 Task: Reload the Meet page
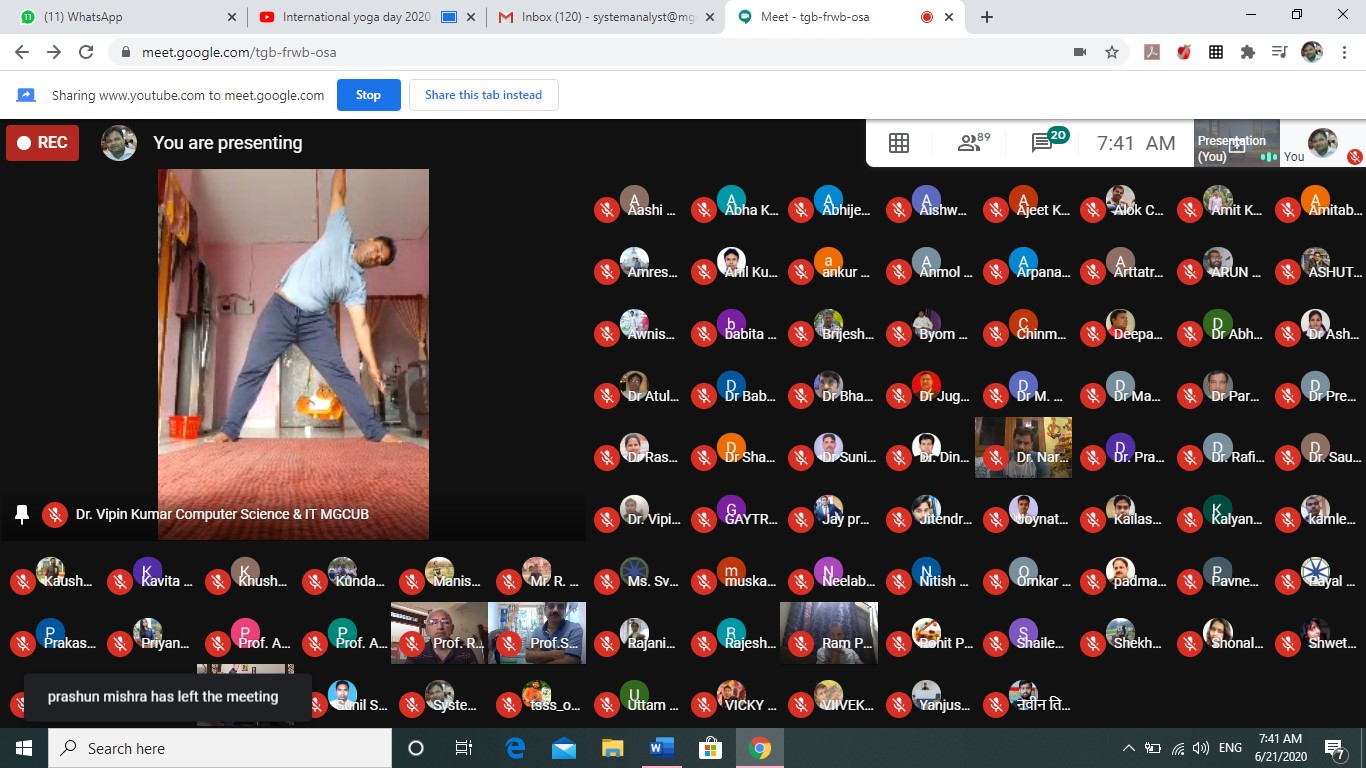coord(86,52)
